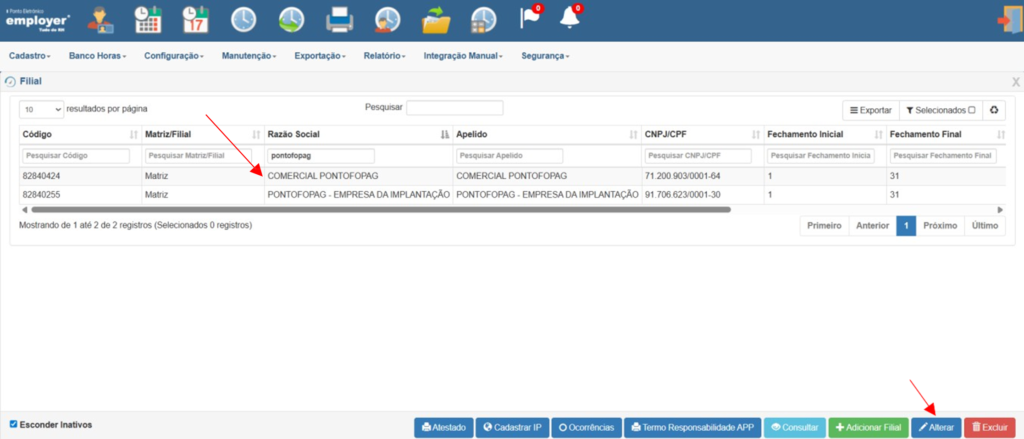This screenshot has width=1024, height=439.
Task: Focus the Pesquisar Fechamento Inicial filter field
Action: click(820, 156)
